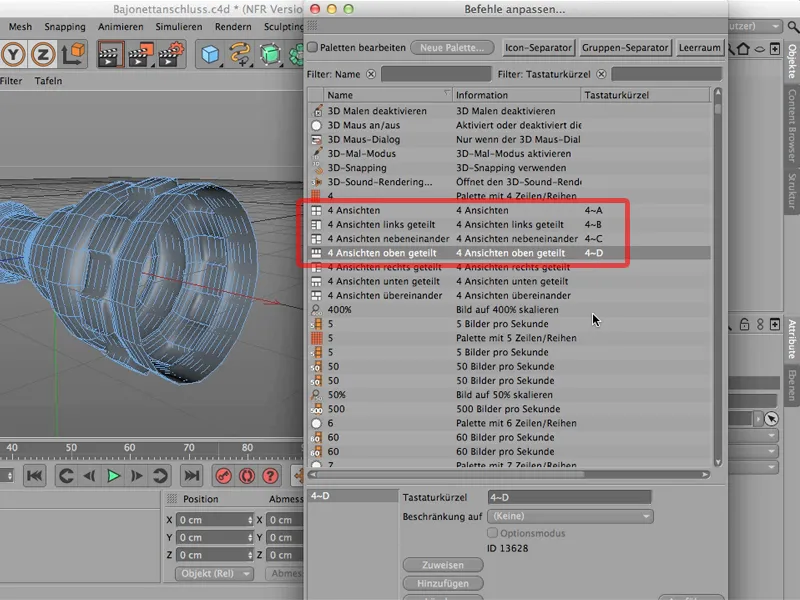Toggle the Z axis lock icon
The height and width of the screenshot is (600, 800).
(43, 54)
